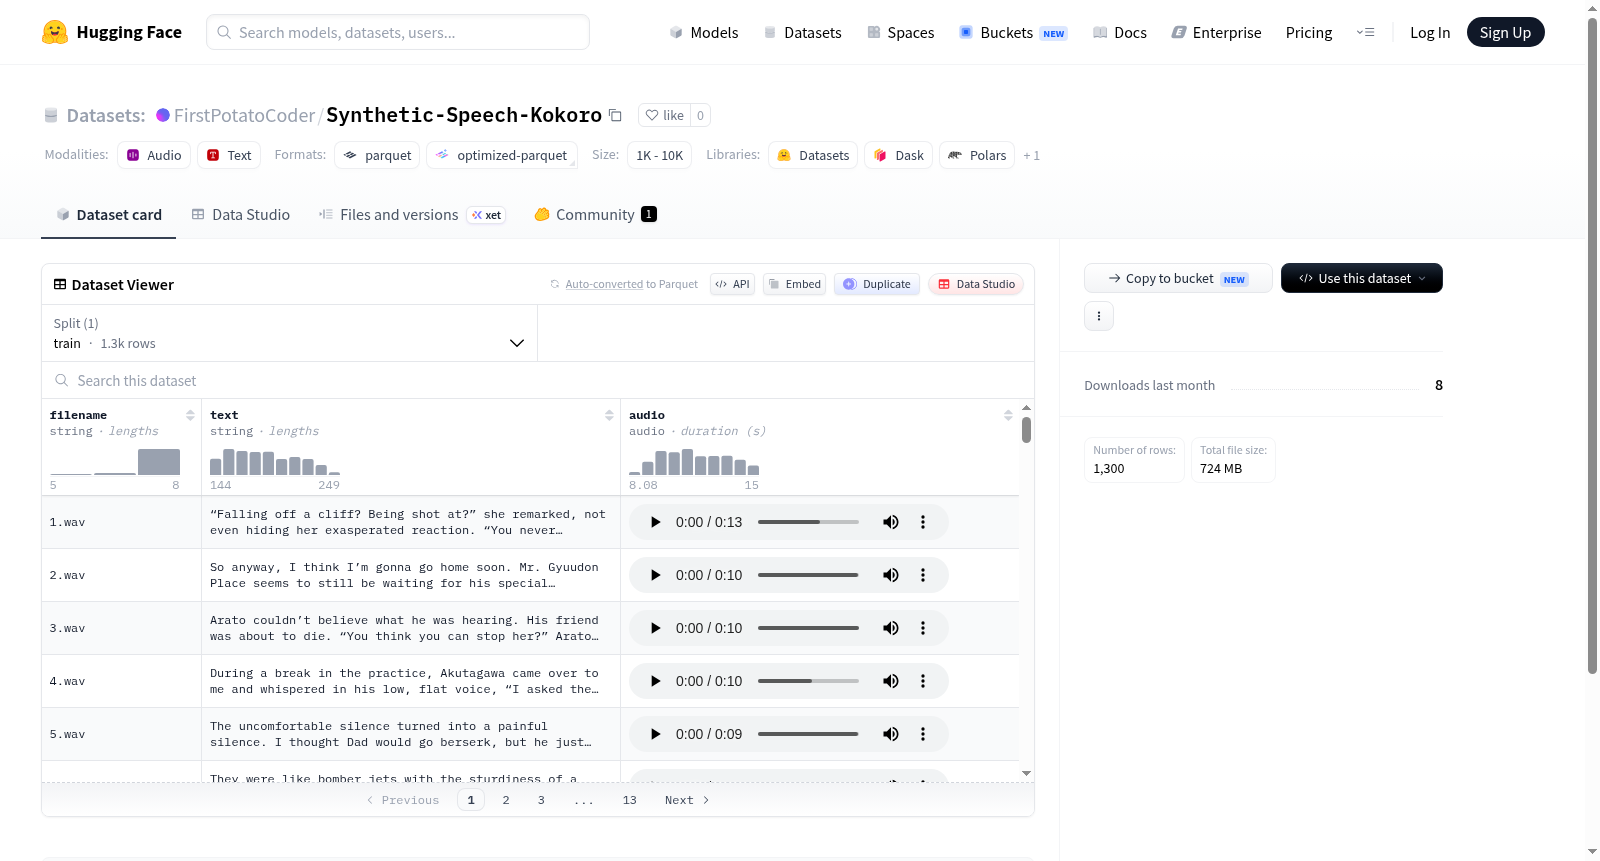Open more options for 1.wav audio
The height and width of the screenshot is (861, 1600).
(x=923, y=522)
